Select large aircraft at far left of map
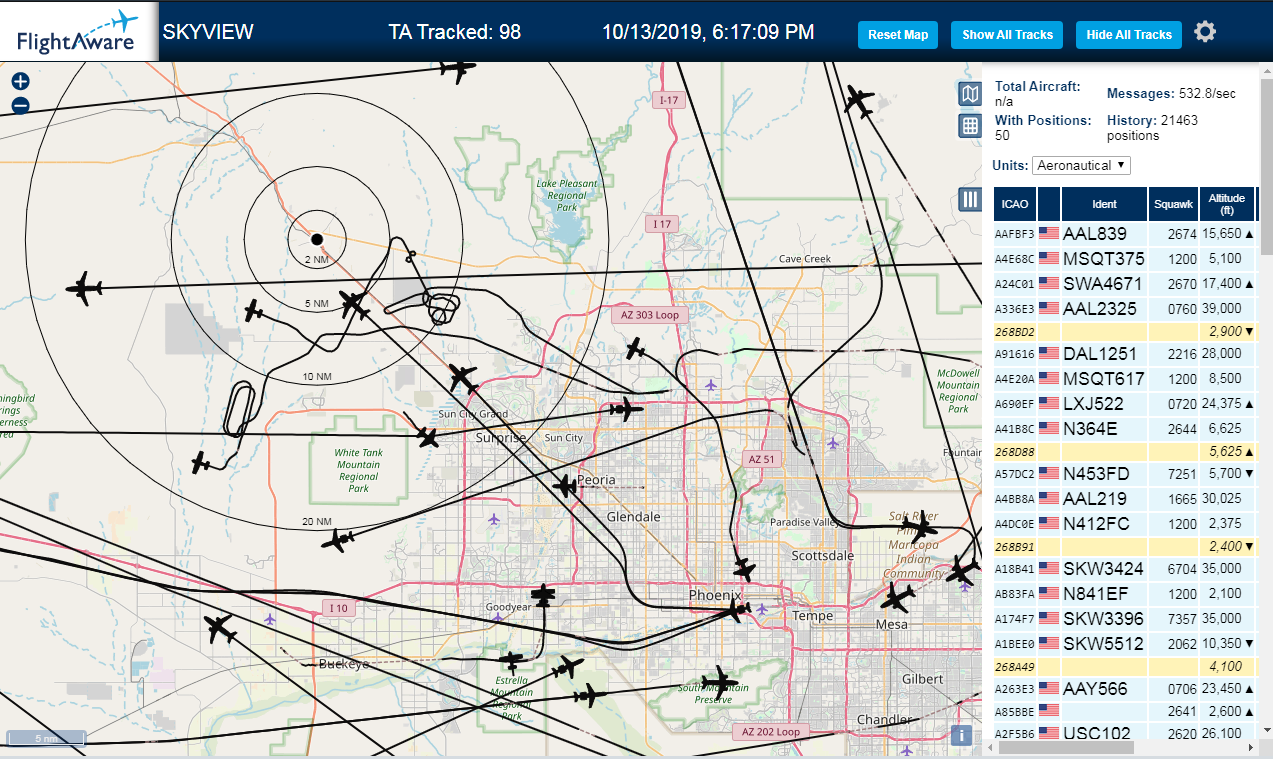The width and height of the screenshot is (1273, 759). point(84,289)
